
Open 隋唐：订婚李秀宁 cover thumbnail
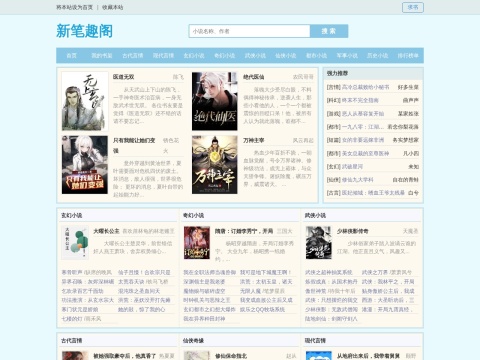[x=197, y=243]
